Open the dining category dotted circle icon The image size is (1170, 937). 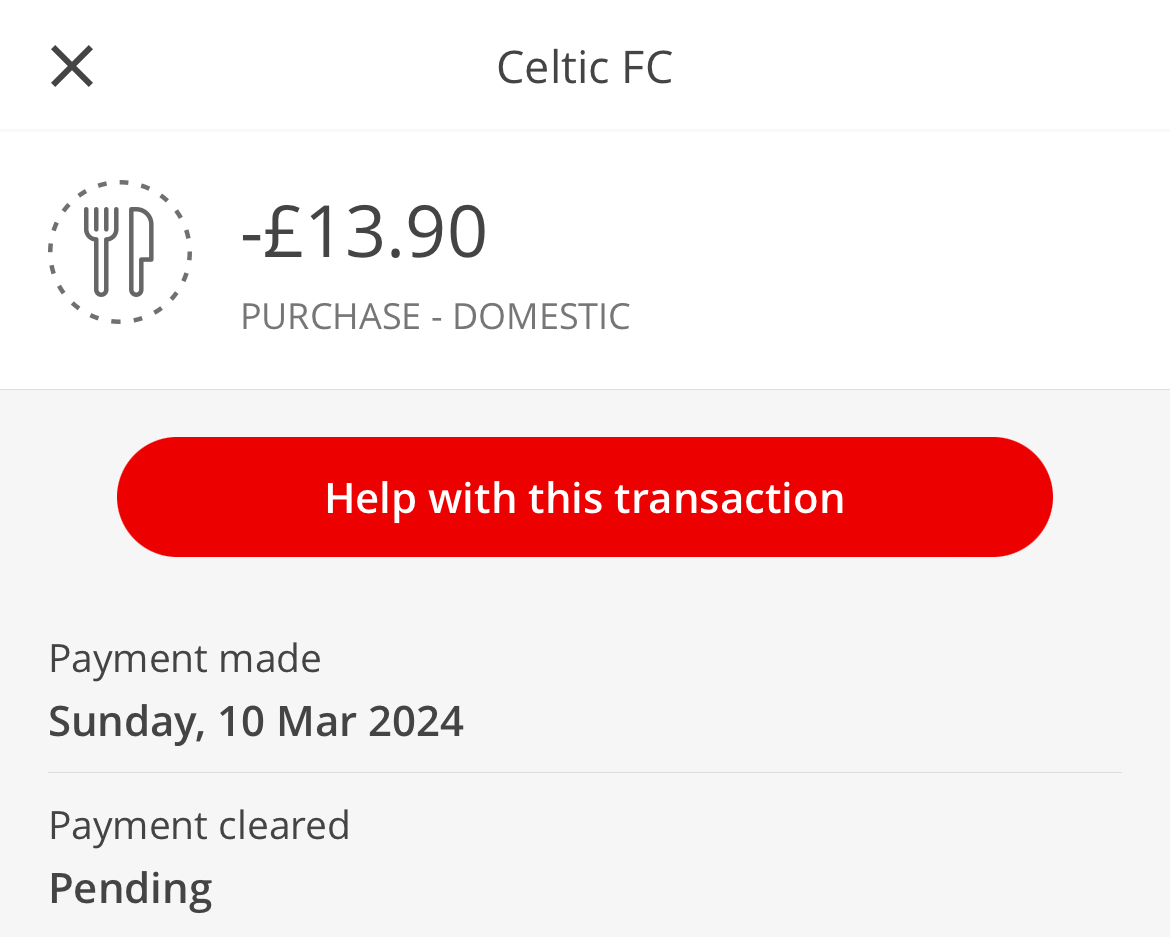point(119,251)
